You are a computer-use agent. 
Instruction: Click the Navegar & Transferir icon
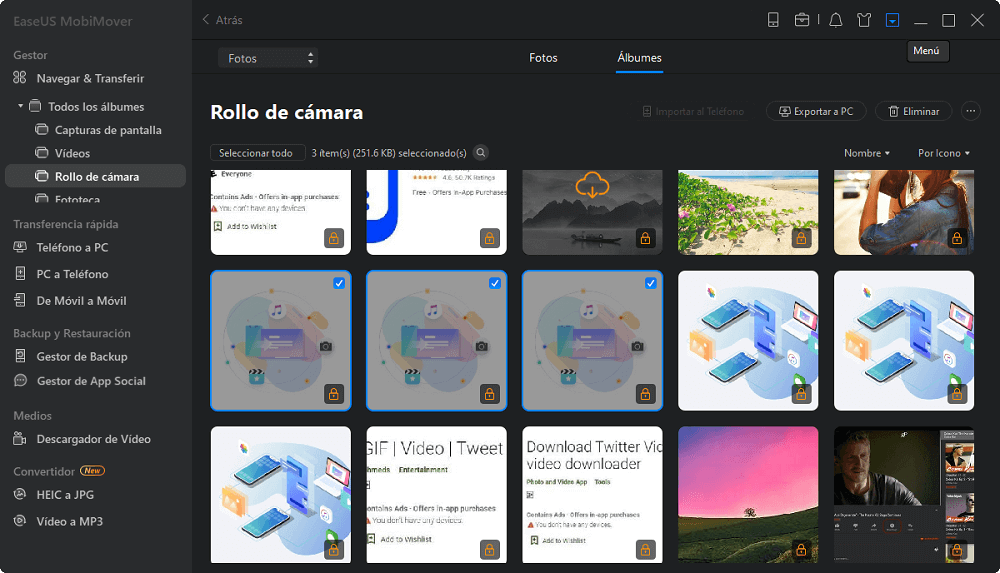tap(20, 78)
